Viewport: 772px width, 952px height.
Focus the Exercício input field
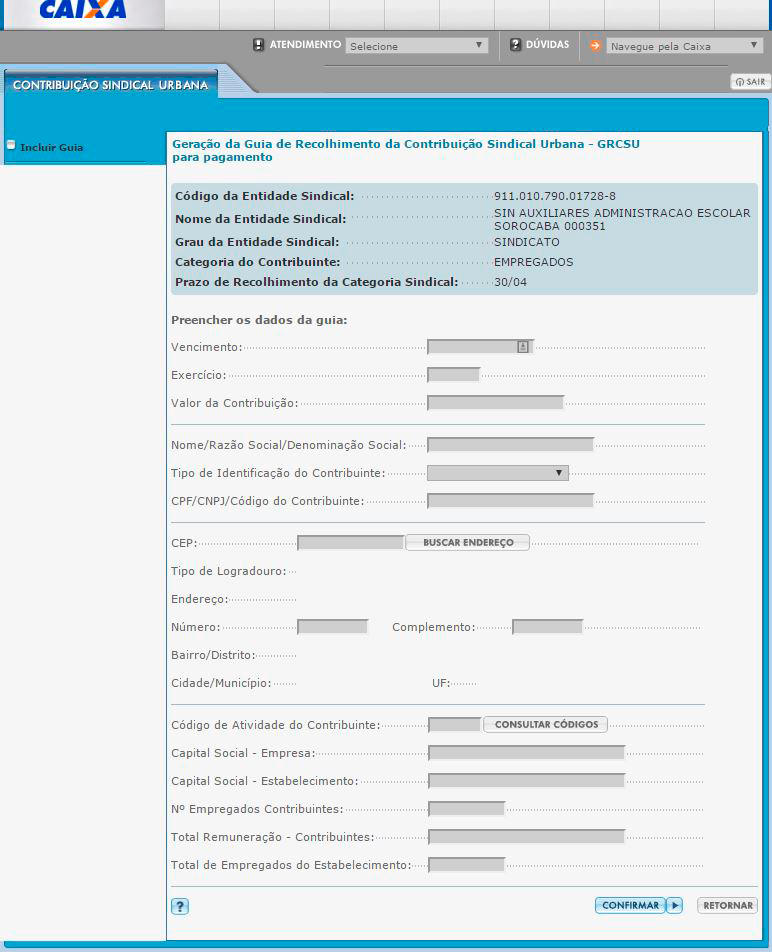[x=453, y=375]
